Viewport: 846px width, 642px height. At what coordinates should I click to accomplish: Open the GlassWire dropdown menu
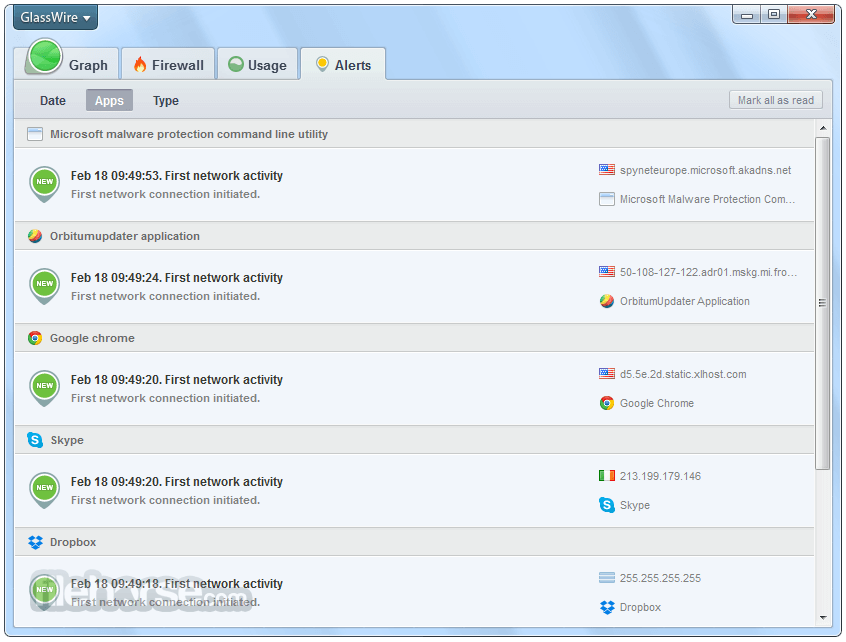[x=55, y=17]
